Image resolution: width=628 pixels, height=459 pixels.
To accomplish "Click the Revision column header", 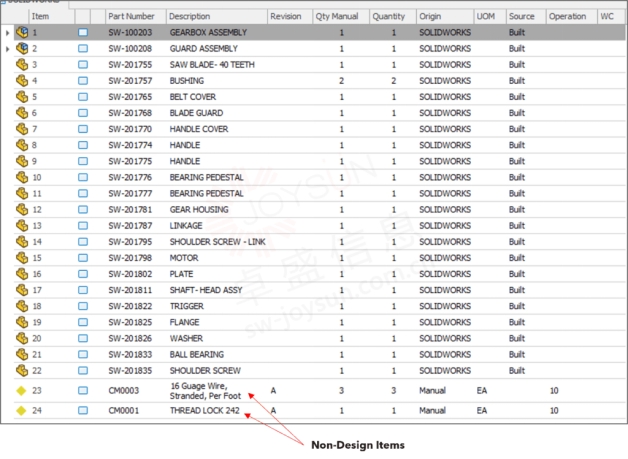I will (x=290, y=16).
